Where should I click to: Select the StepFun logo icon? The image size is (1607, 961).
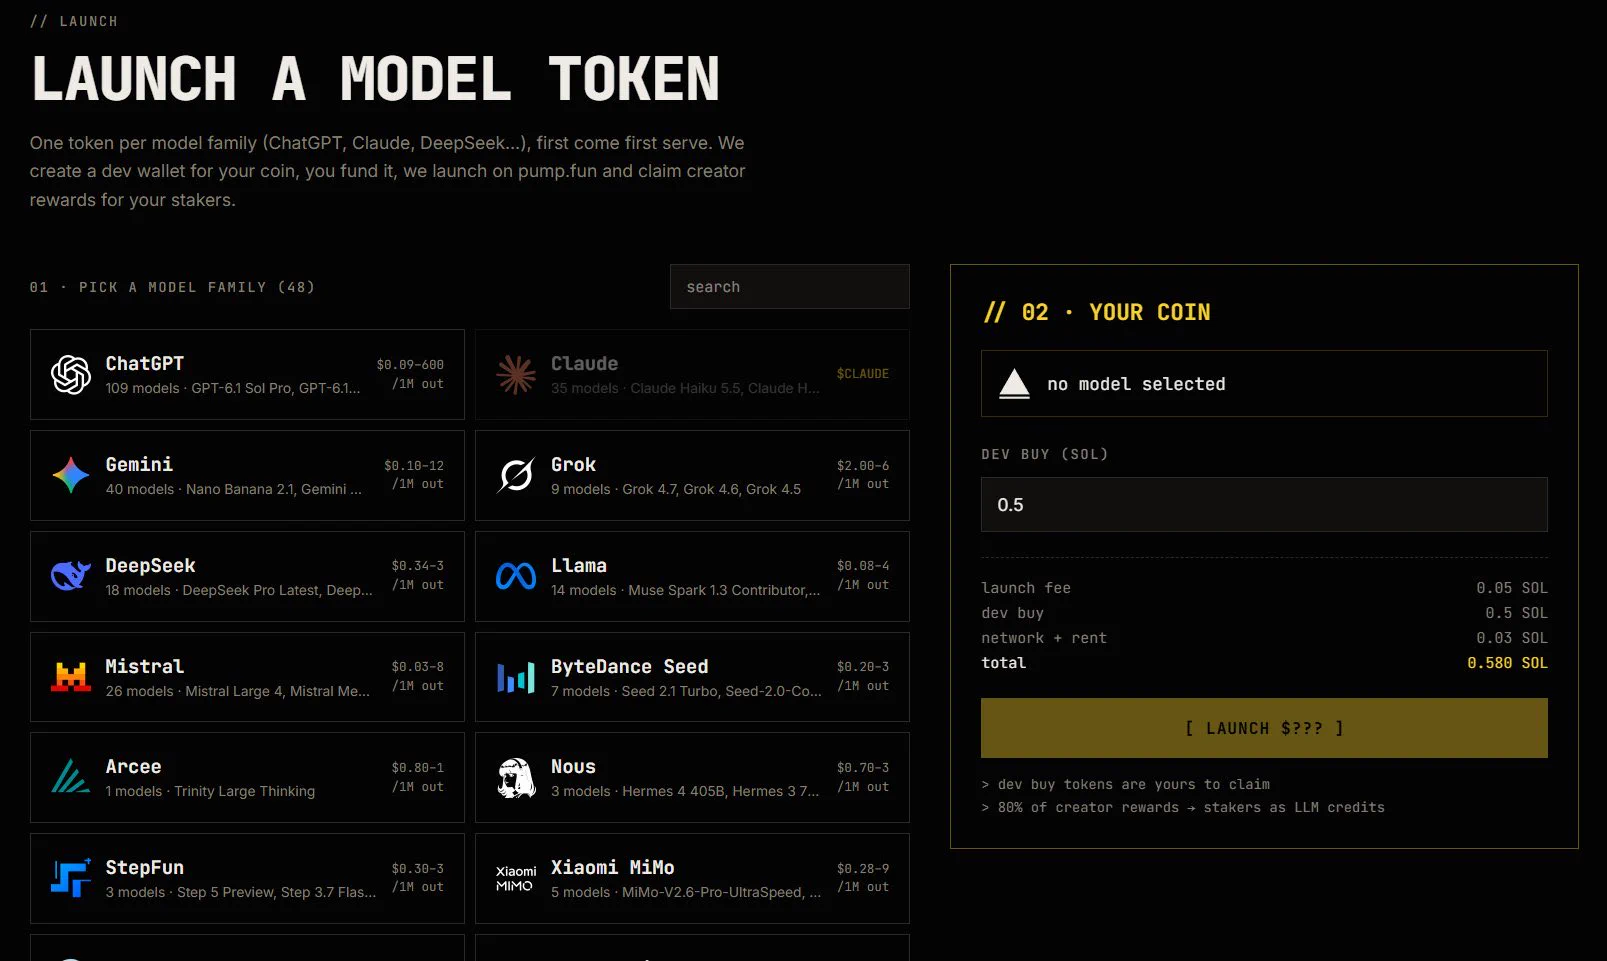(x=71, y=878)
